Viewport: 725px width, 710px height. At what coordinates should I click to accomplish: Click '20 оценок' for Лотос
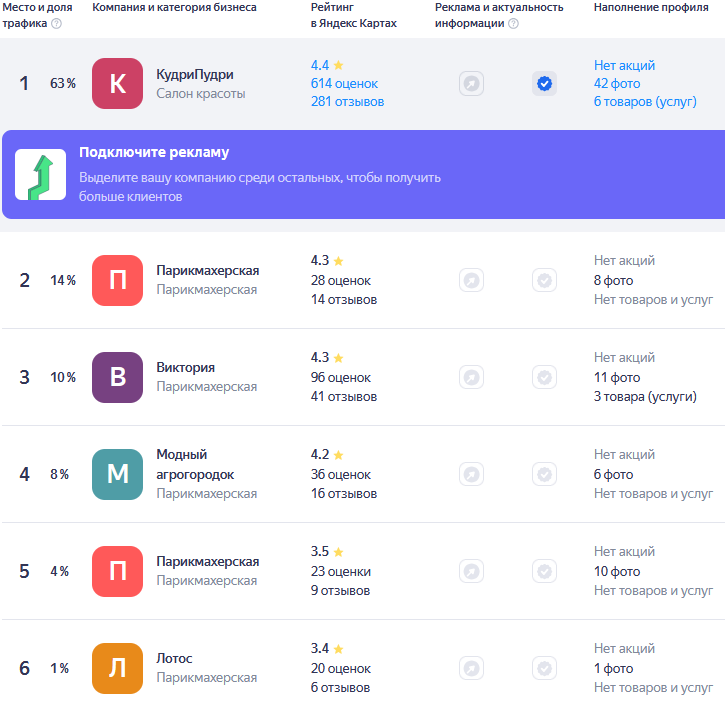(x=341, y=669)
